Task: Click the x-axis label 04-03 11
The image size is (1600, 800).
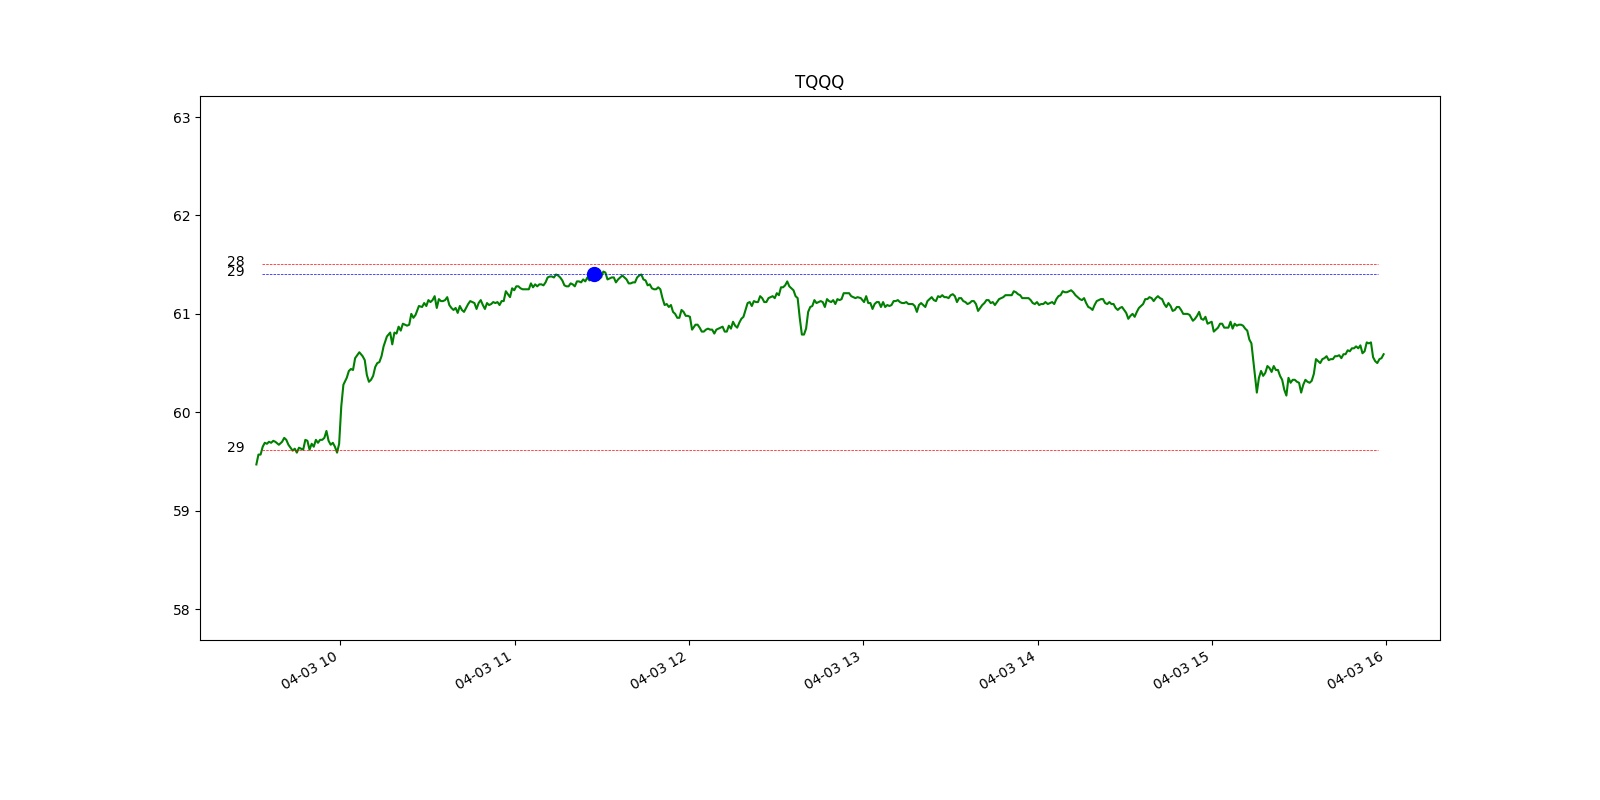Action: 485,670
